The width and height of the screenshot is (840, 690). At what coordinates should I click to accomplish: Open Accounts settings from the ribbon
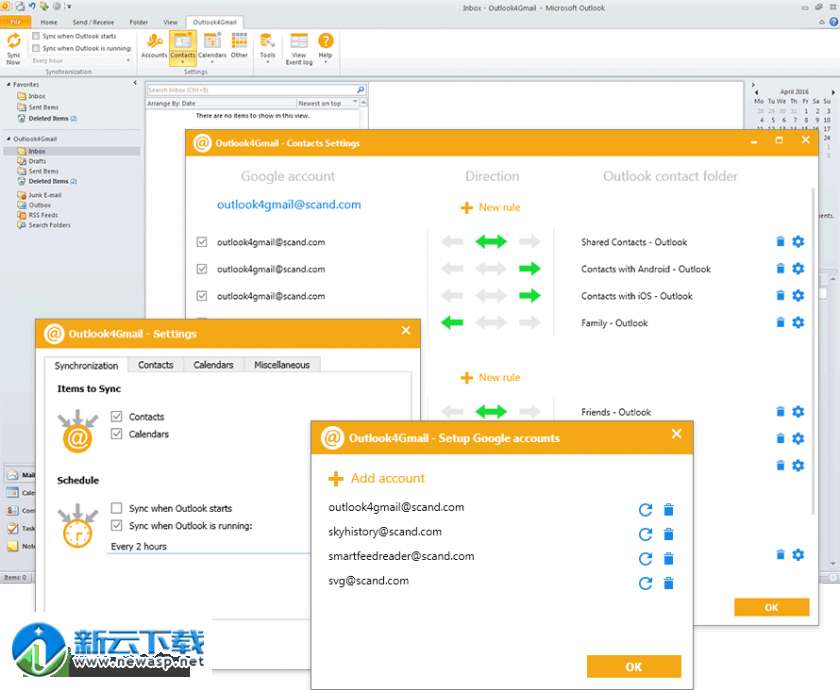point(155,46)
